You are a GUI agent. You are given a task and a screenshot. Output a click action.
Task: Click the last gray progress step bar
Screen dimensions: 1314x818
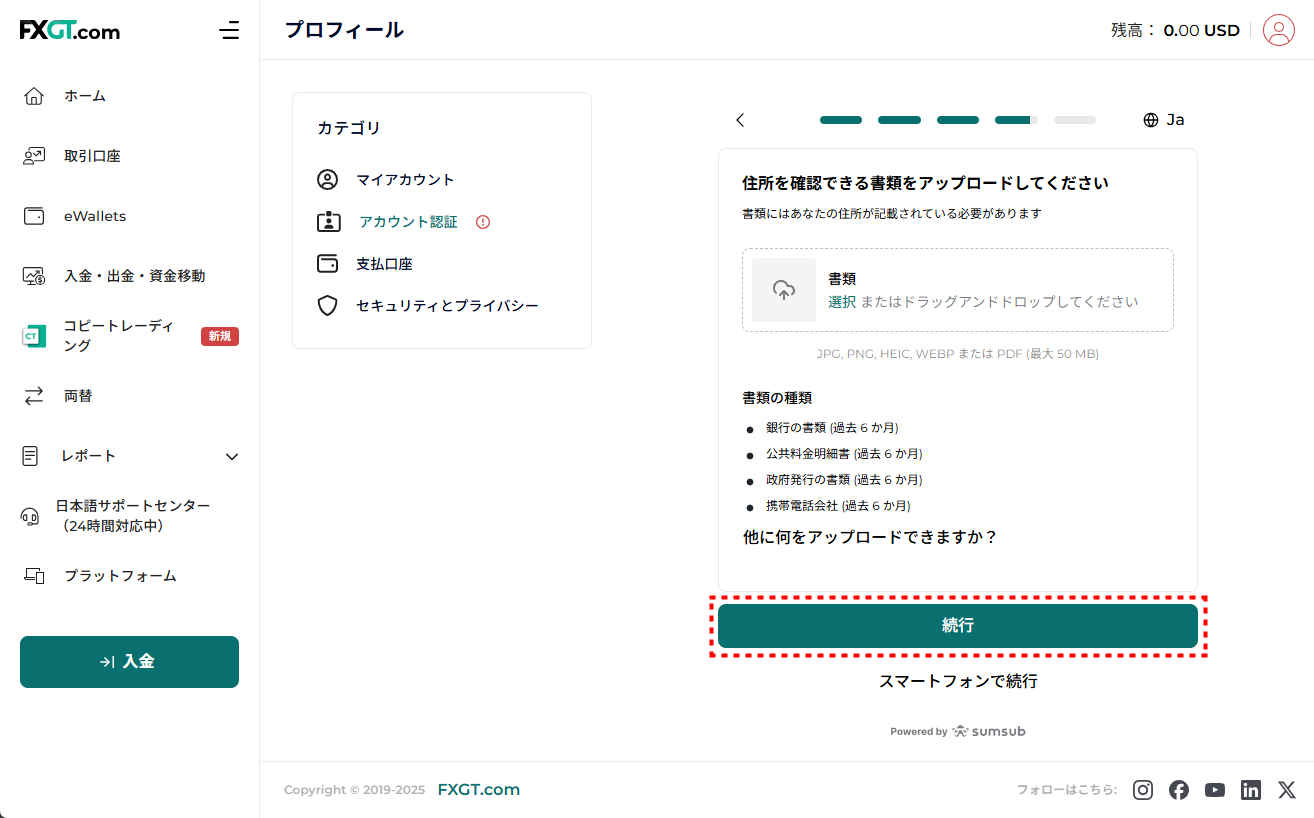coord(1074,120)
